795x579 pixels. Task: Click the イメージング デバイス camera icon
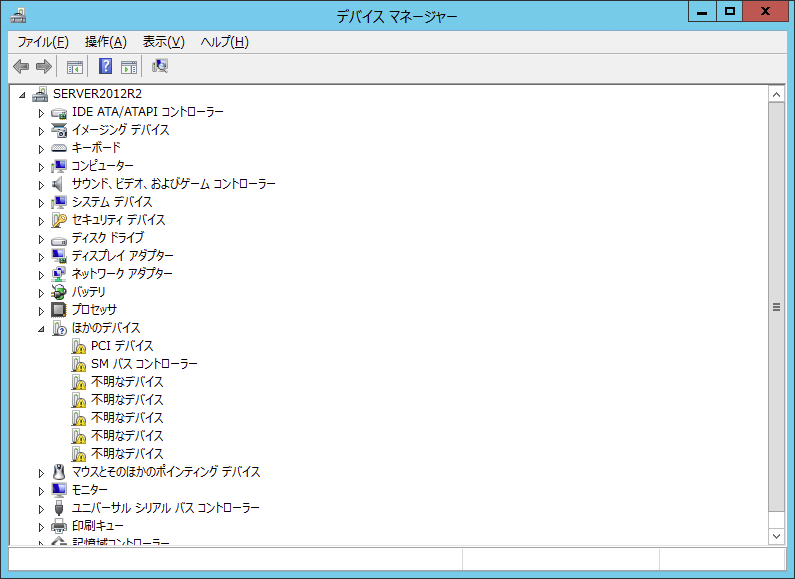(59, 130)
